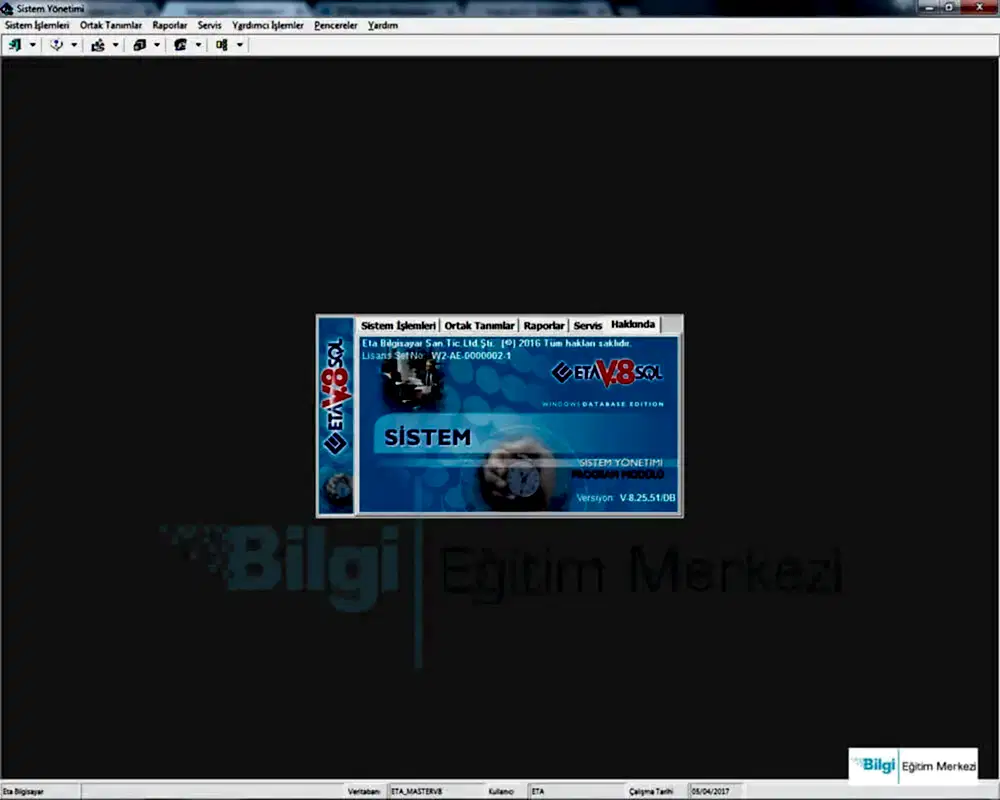Open the Sistem İşlemleri menu in menu bar

[x=37, y=25]
